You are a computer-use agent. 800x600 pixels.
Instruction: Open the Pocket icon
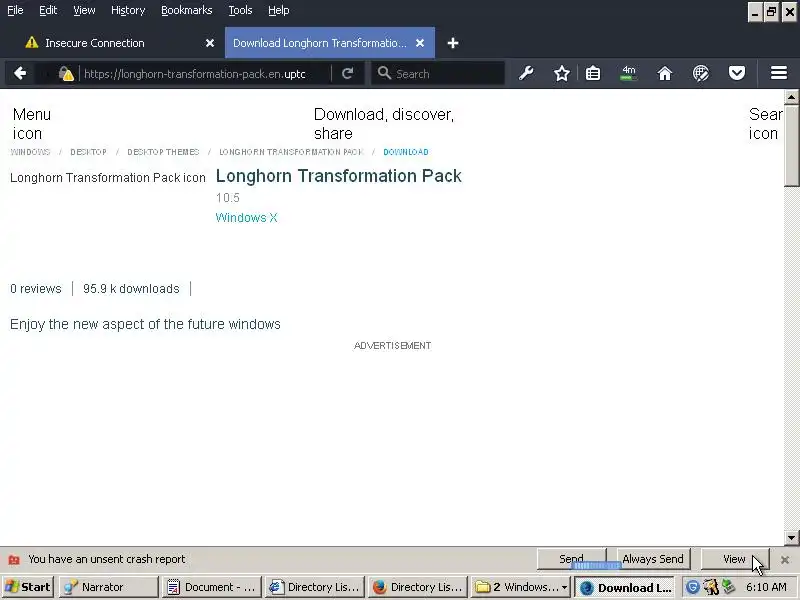[x=737, y=73]
